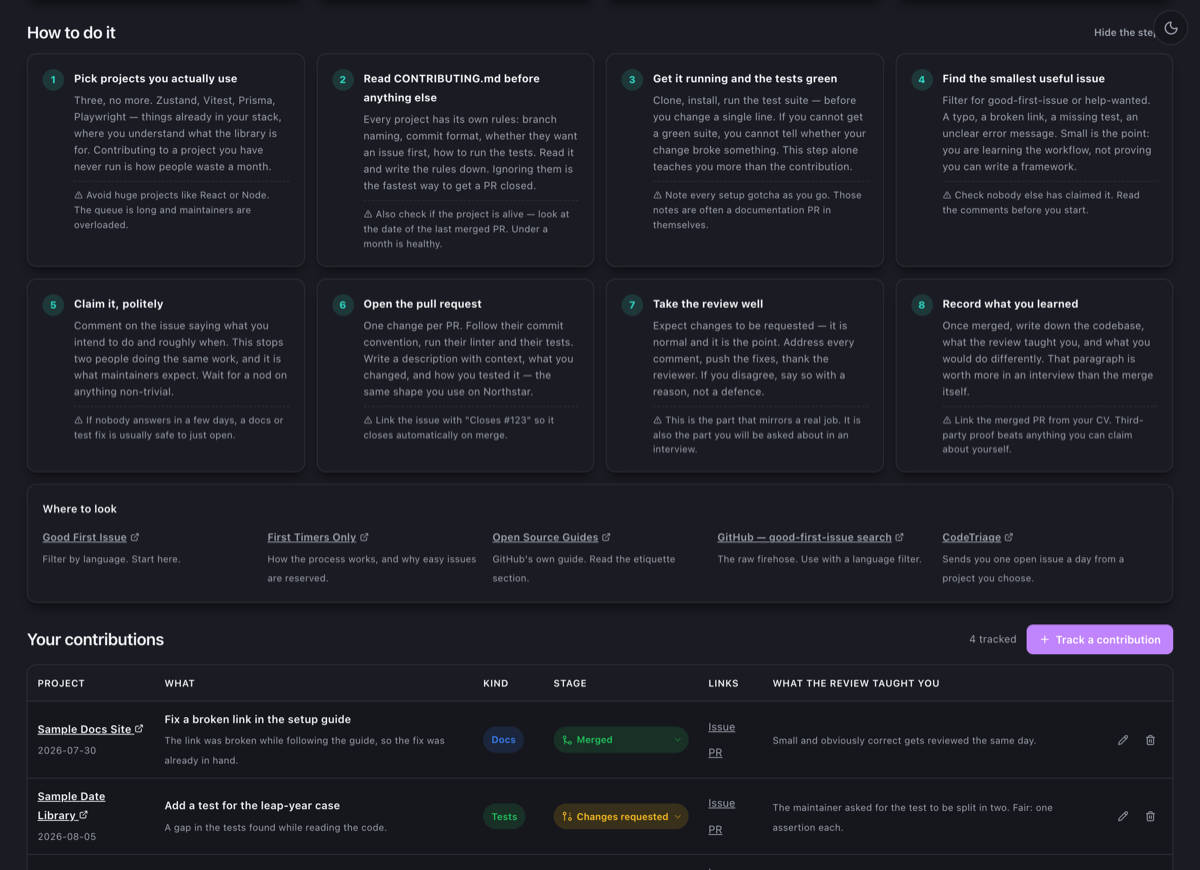Click 'Your contributions' section heading

[95, 639]
